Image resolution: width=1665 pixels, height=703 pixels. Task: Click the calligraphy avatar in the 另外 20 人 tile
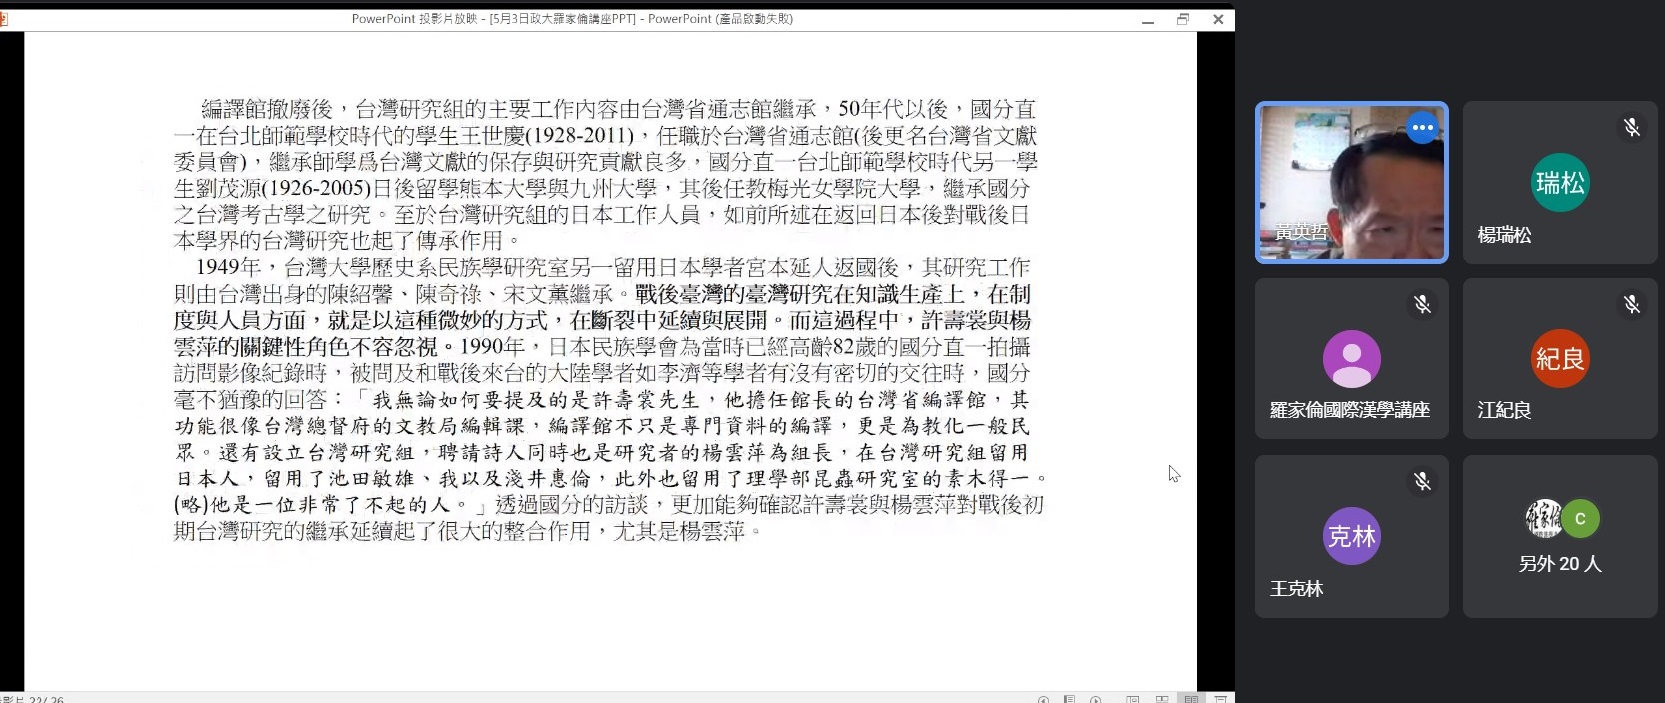click(x=1543, y=518)
